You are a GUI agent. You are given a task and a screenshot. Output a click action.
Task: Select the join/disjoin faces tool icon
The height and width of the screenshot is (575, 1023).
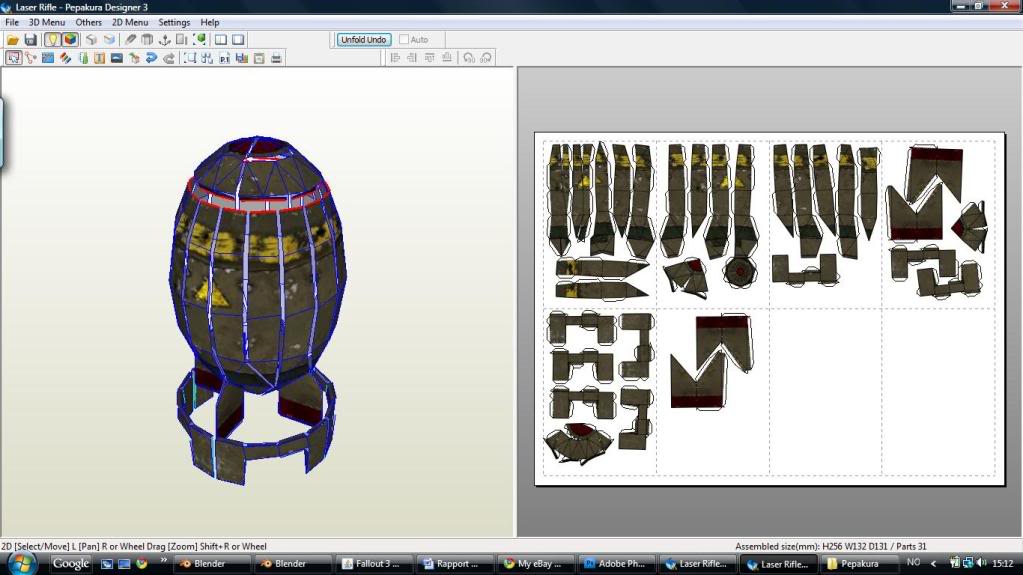click(x=31, y=58)
